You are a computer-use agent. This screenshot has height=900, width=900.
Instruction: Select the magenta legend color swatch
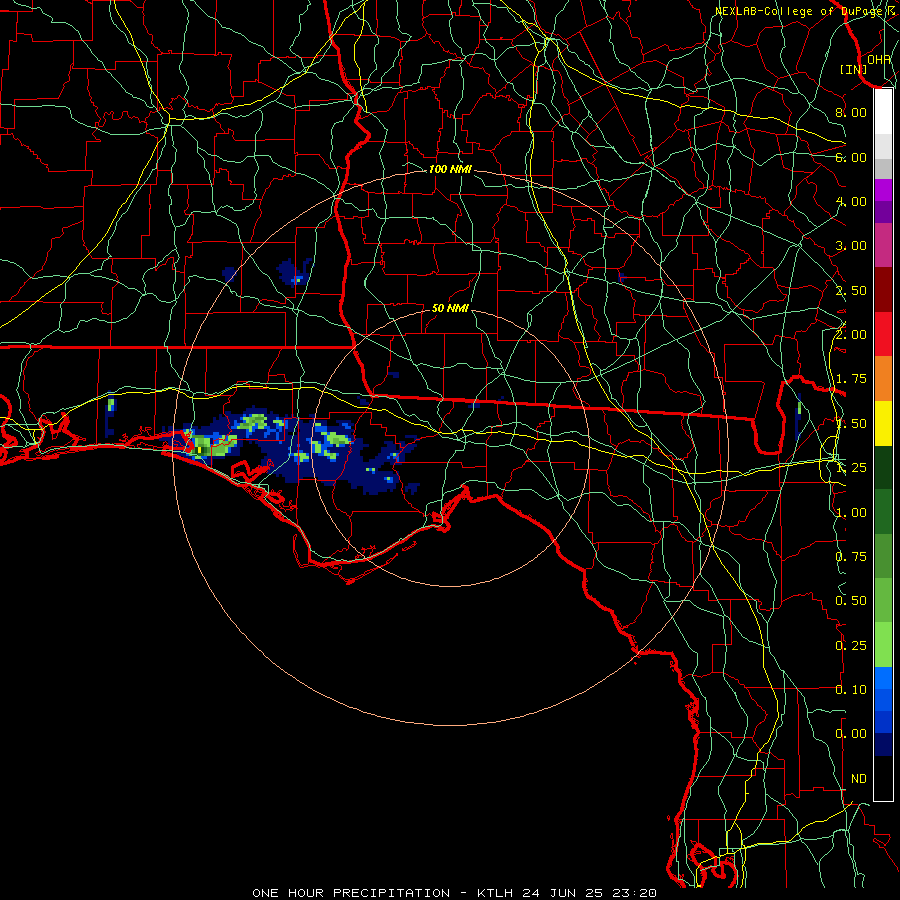[883, 190]
